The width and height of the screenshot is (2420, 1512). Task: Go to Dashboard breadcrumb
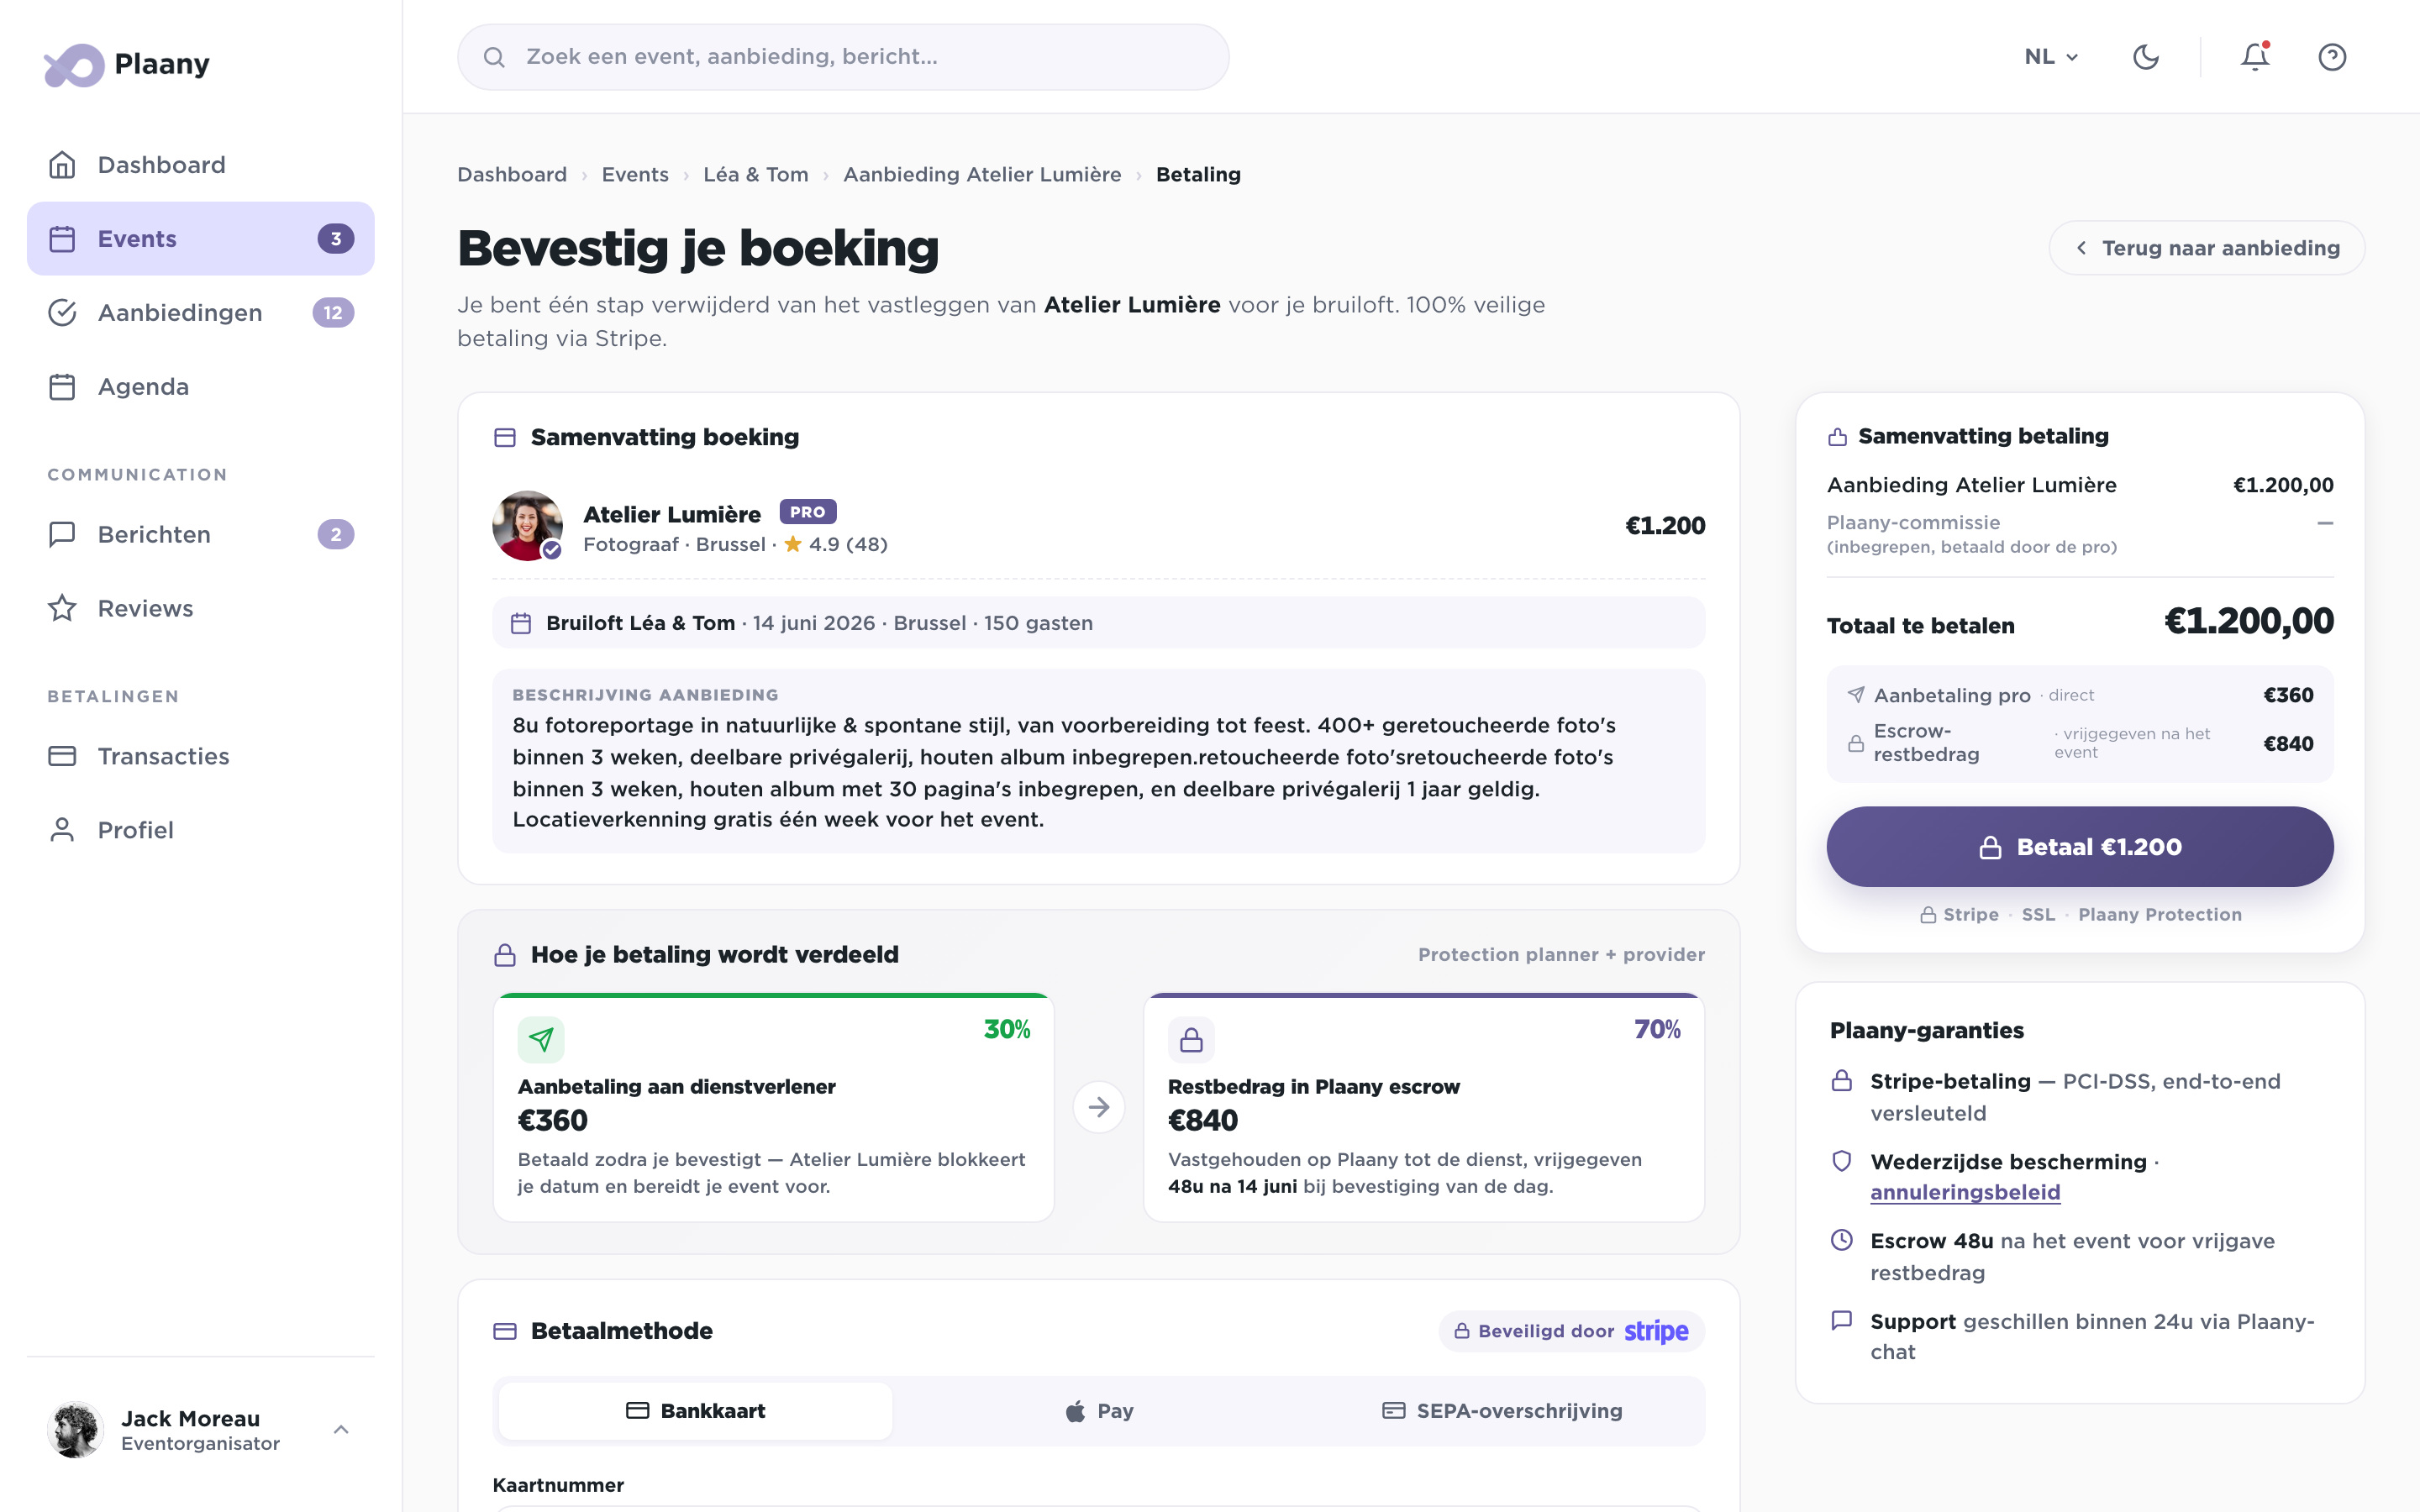tap(512, 175)
